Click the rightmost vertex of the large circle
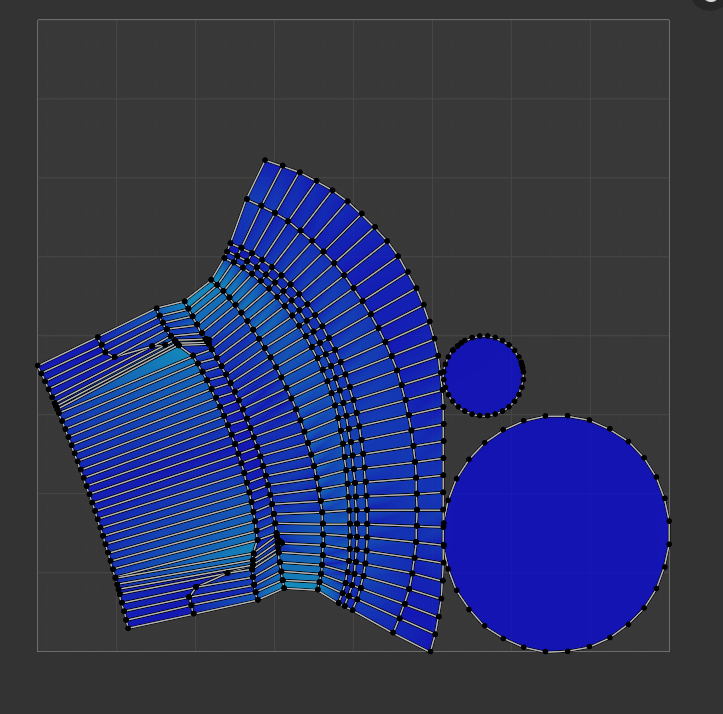Viewport: 723px width, 714px height. [x=669, y=522]
